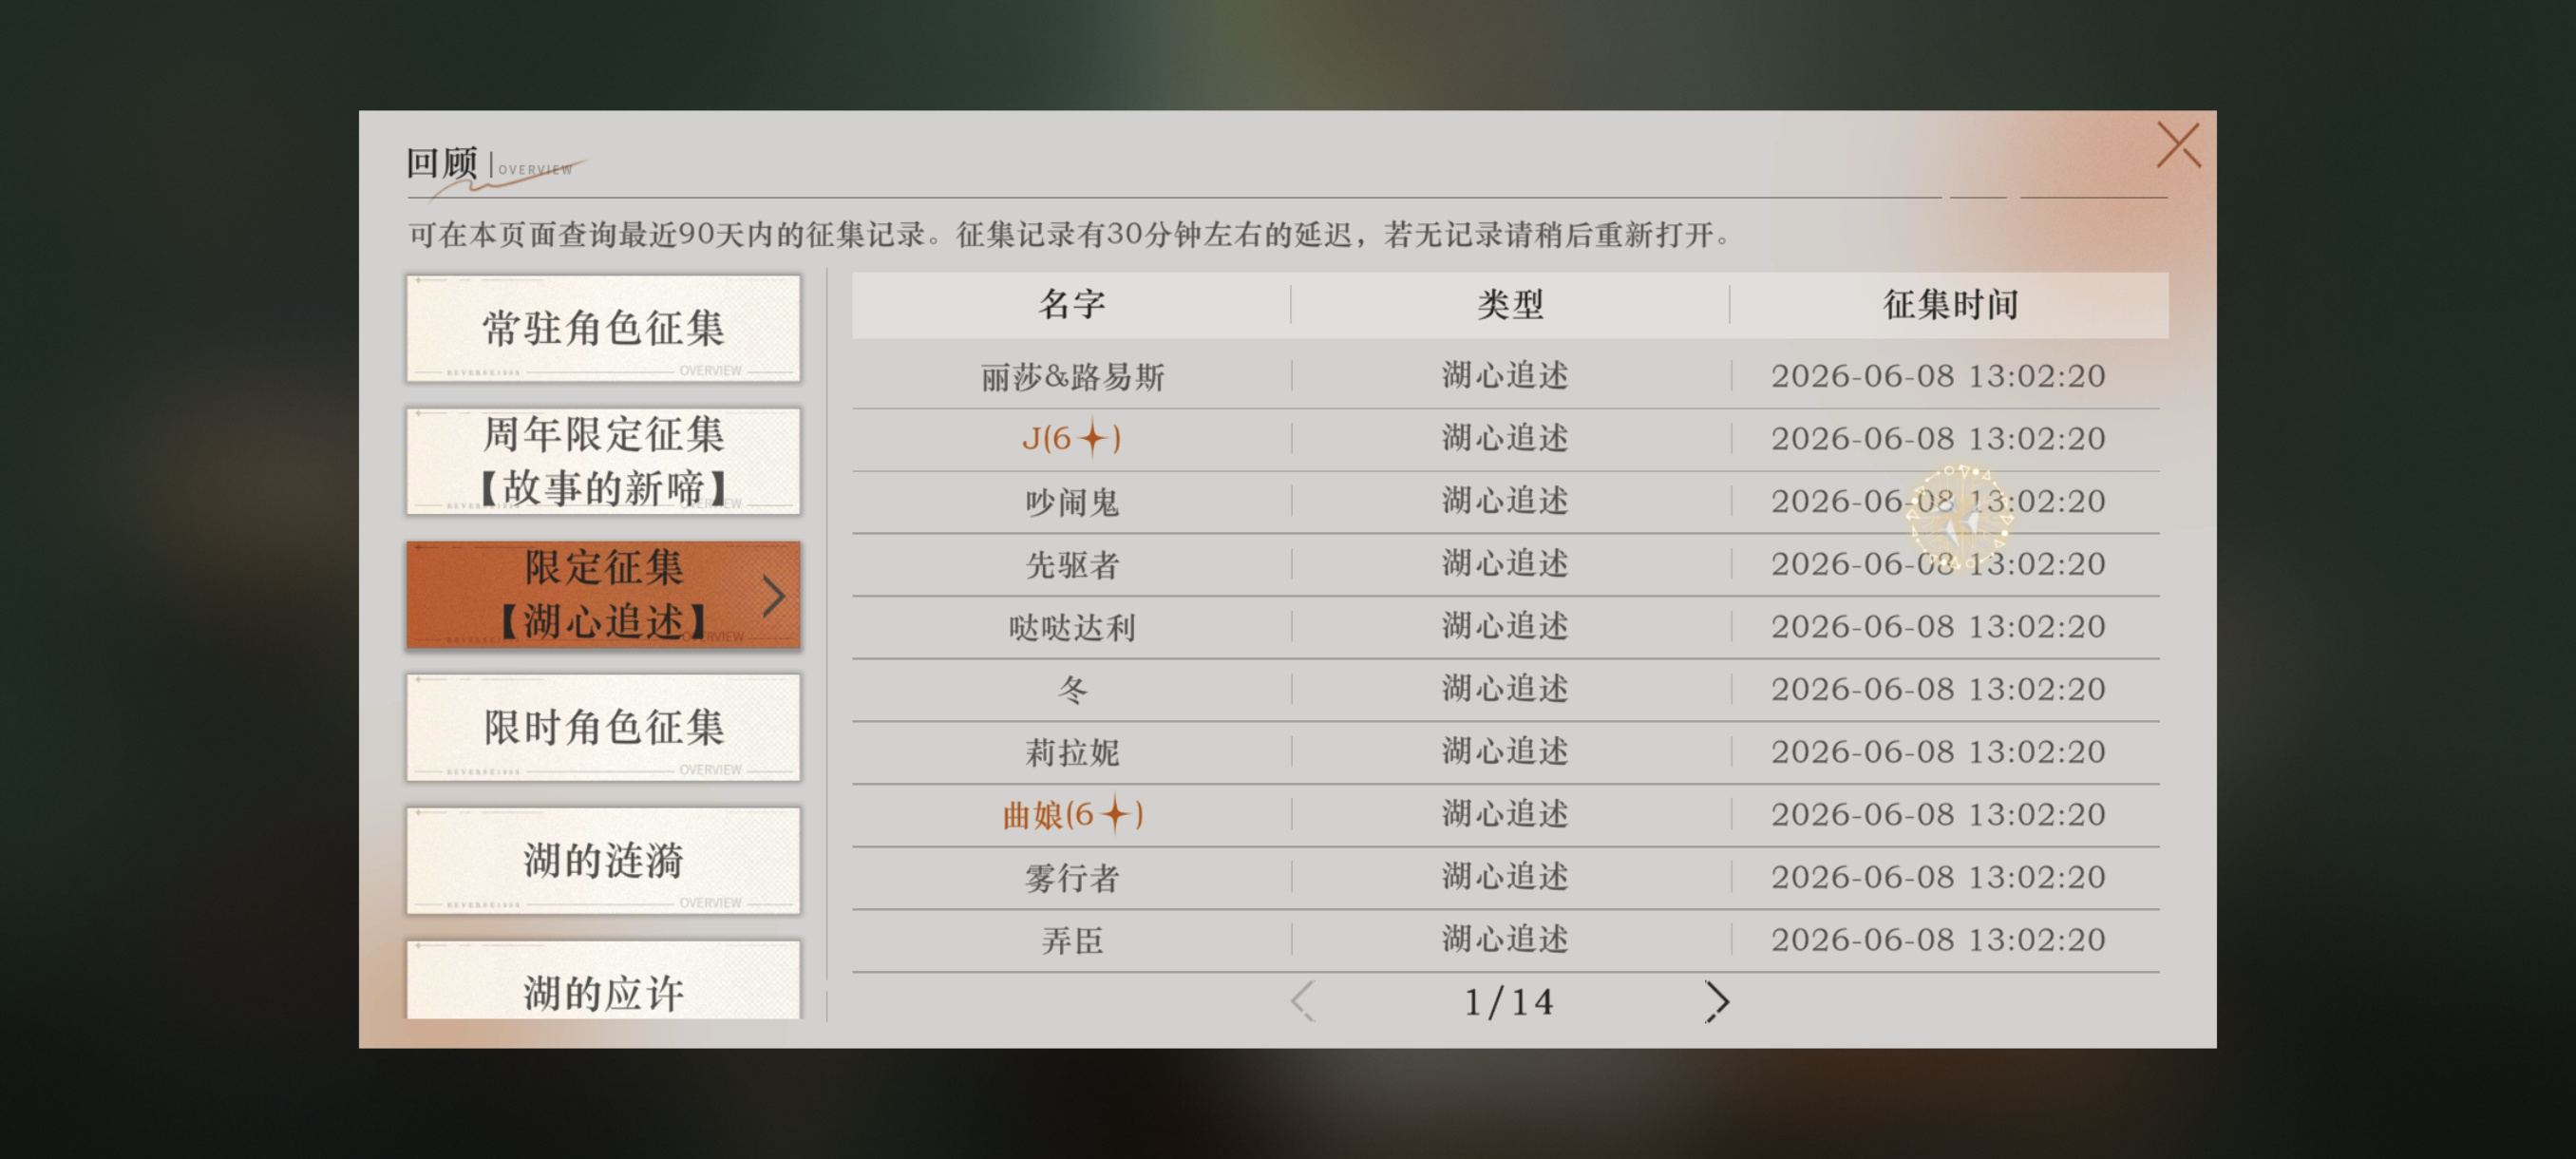The height and width of the screenshot is (1159, 2576).
Task: Click the 丽莎&路易斯 record entry
Action: pyautogui.click(x=1072, y=377)
